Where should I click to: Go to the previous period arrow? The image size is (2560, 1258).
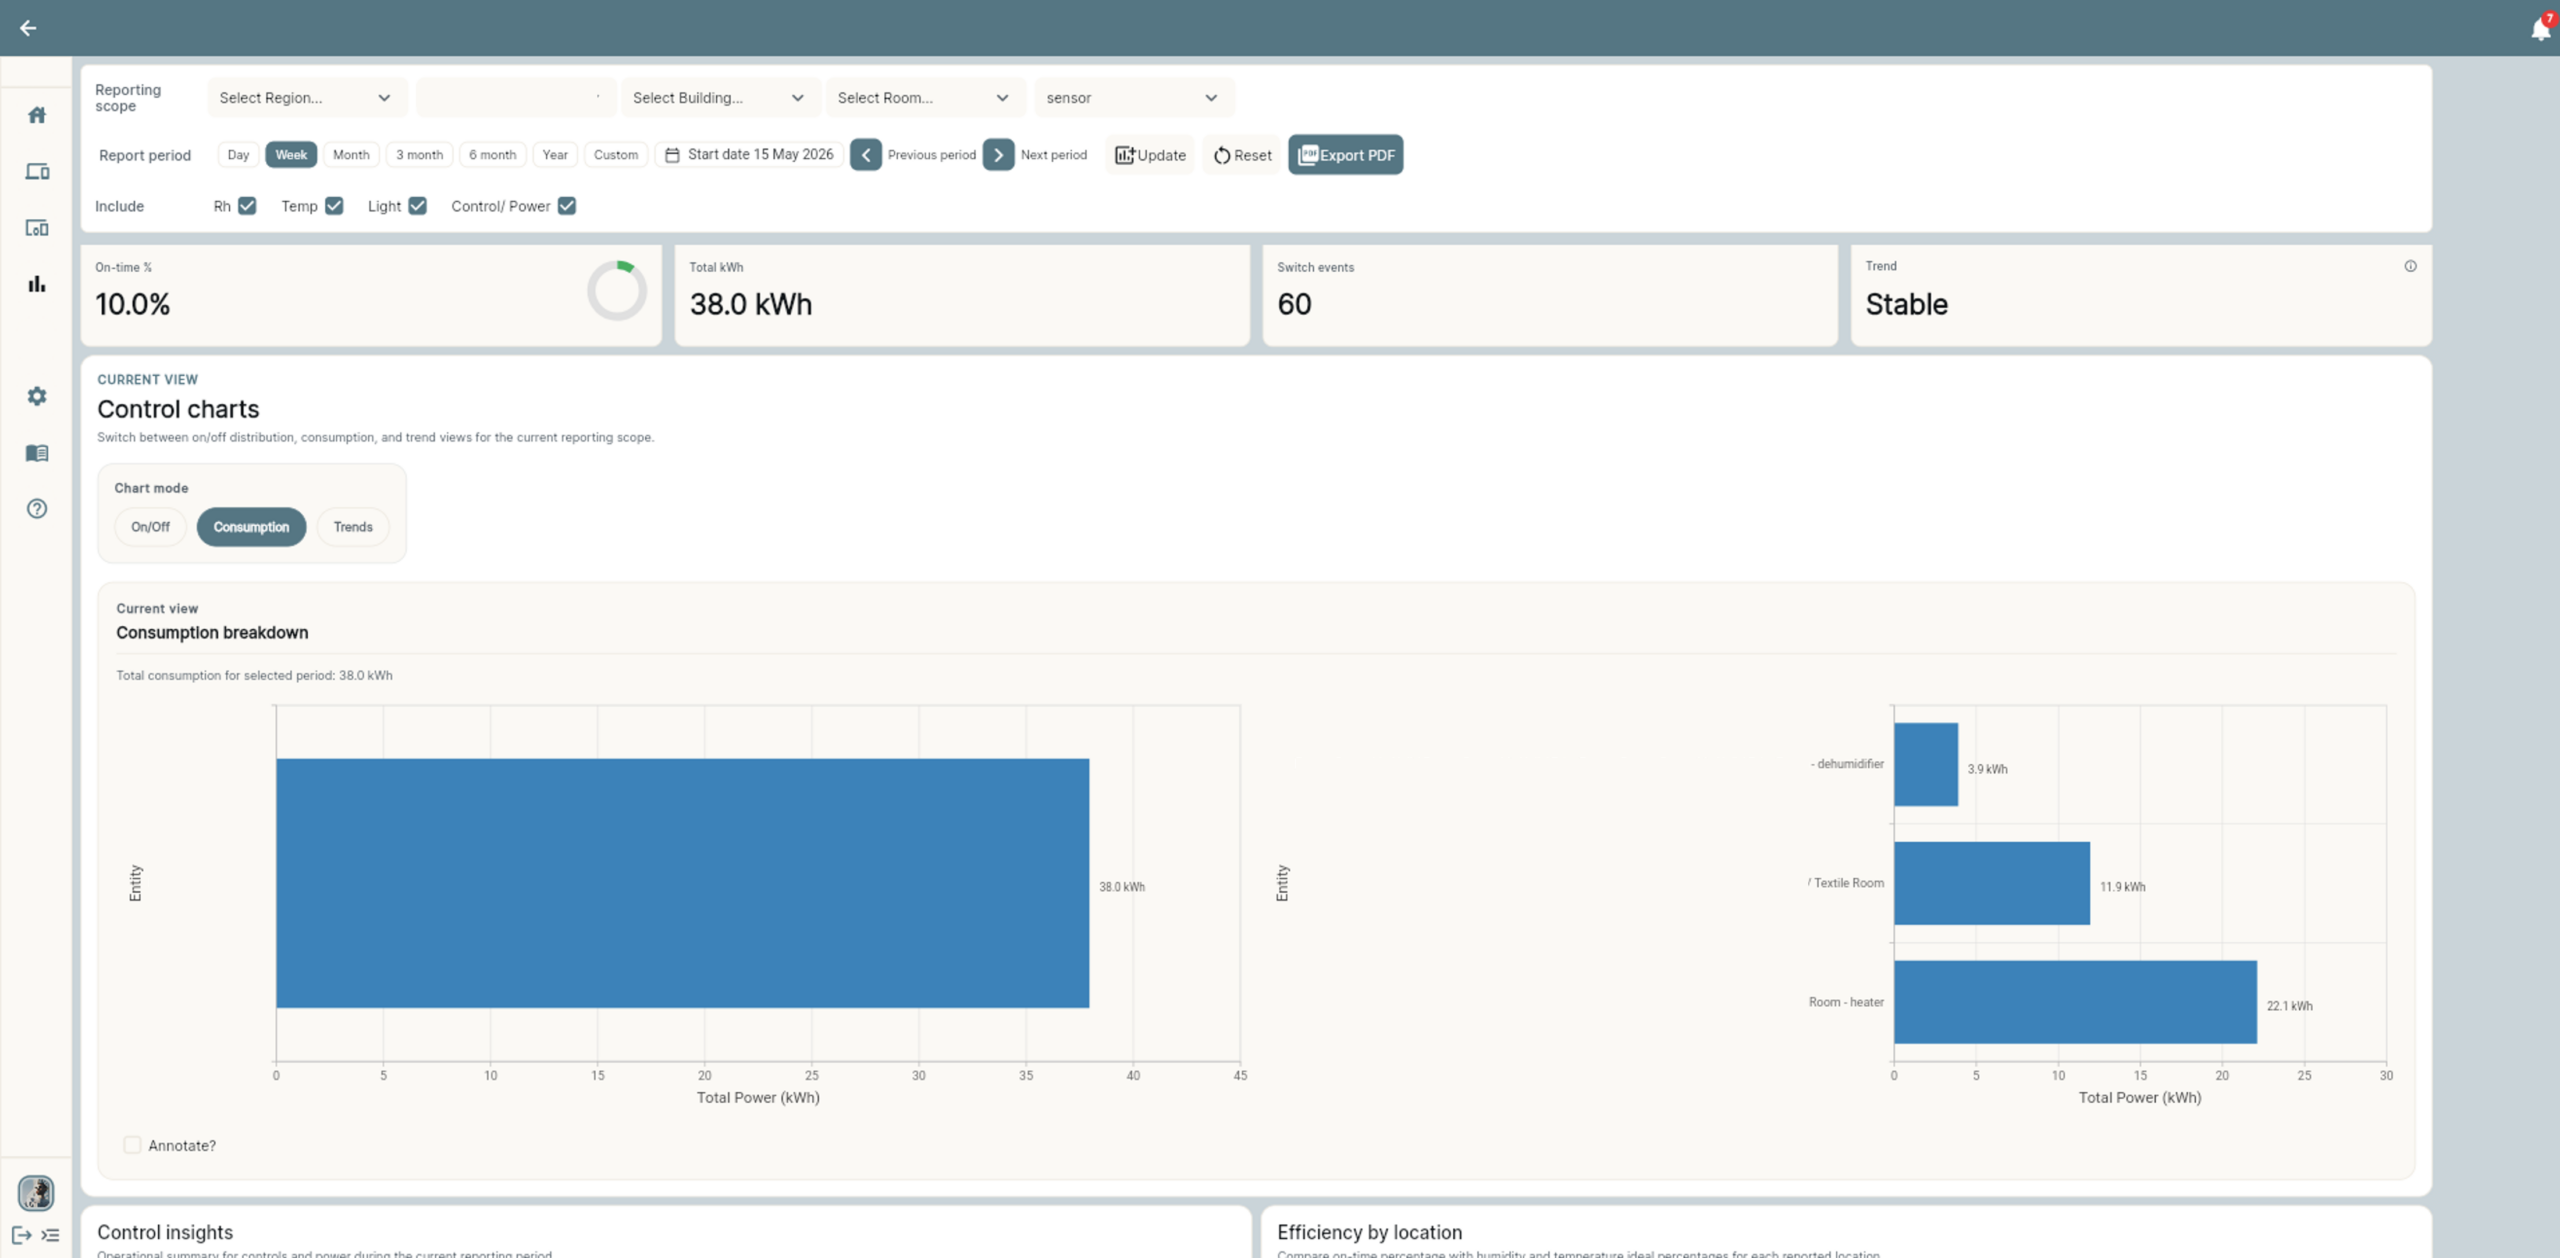click(866, 155)
